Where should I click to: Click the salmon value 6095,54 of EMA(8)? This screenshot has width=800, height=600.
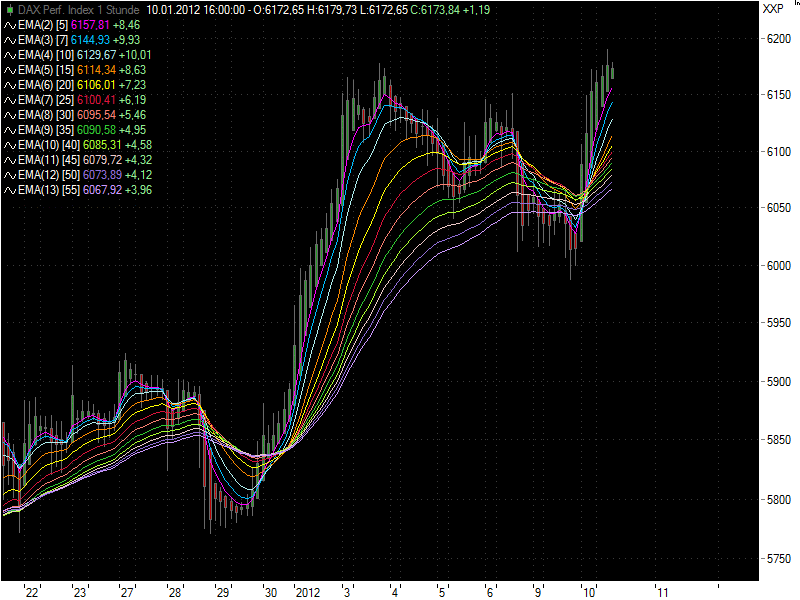(96, 115)
